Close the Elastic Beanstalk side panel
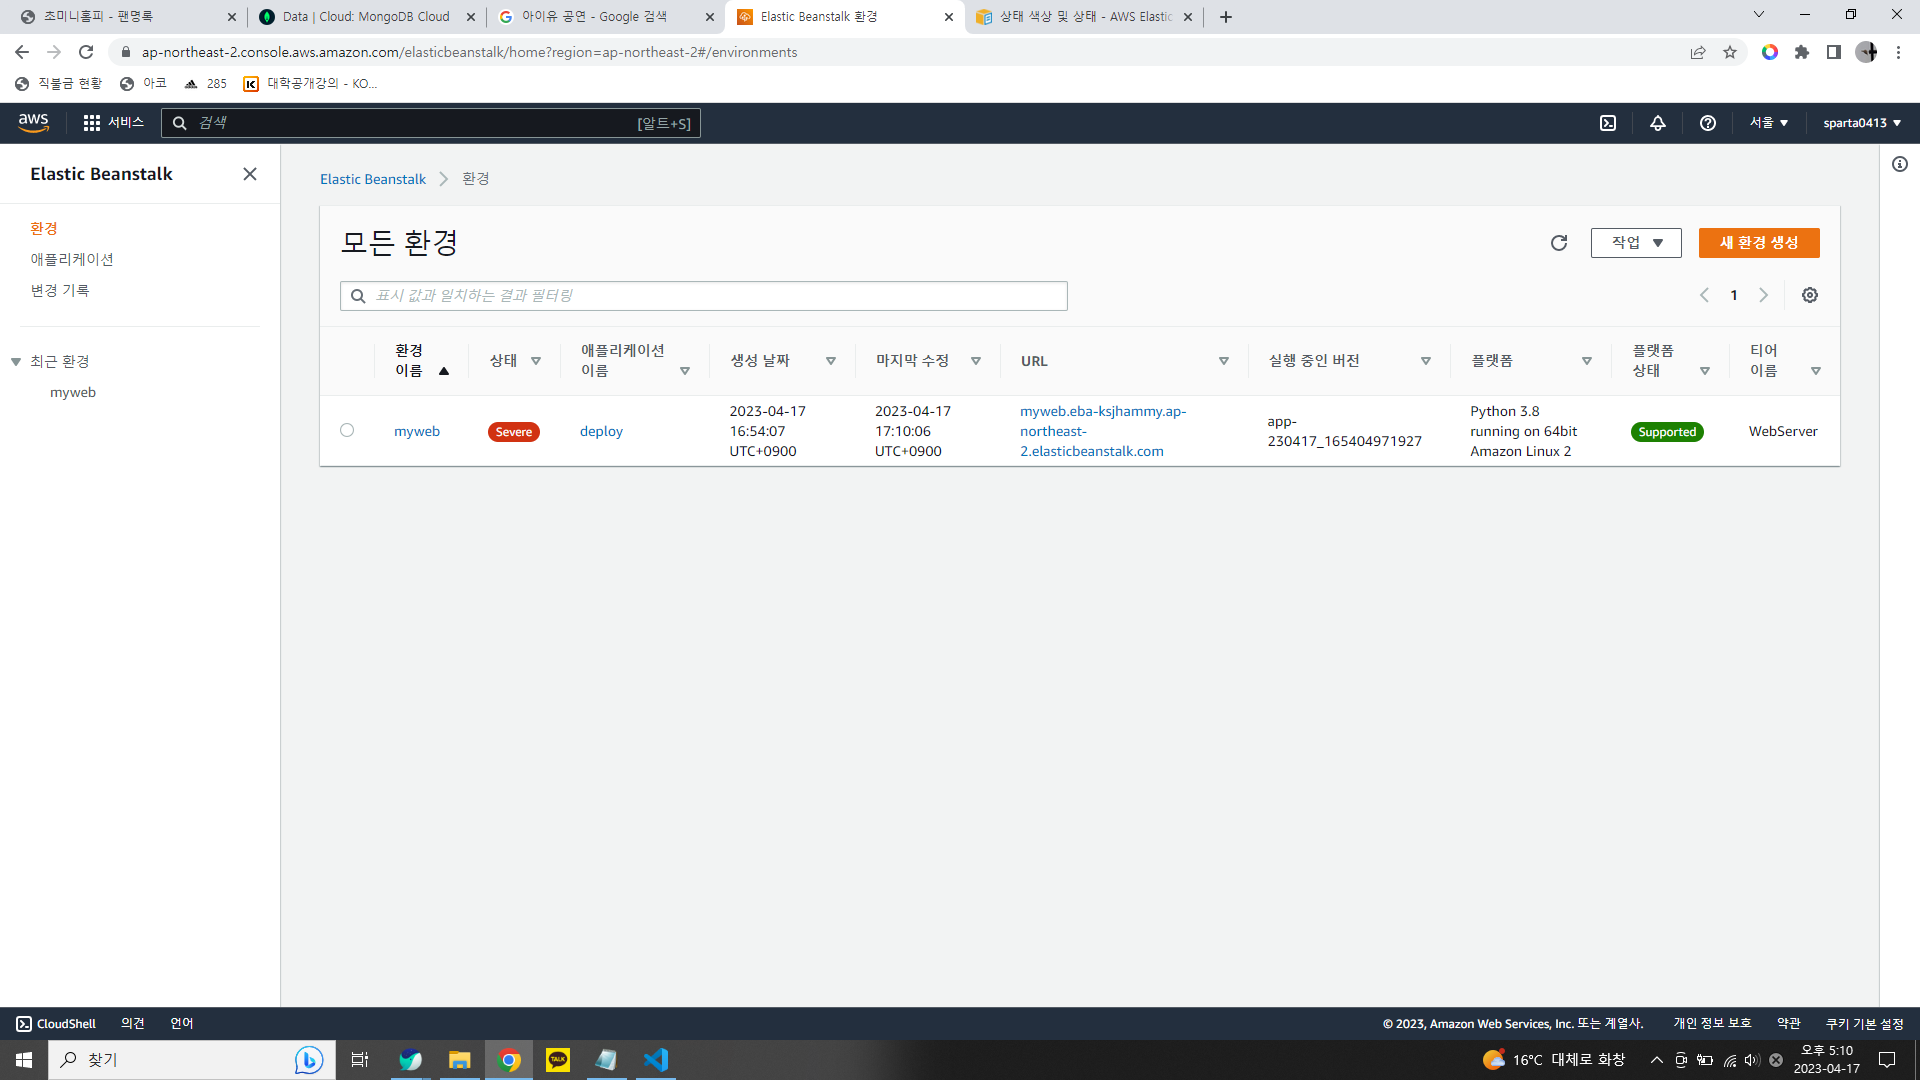 250,174
